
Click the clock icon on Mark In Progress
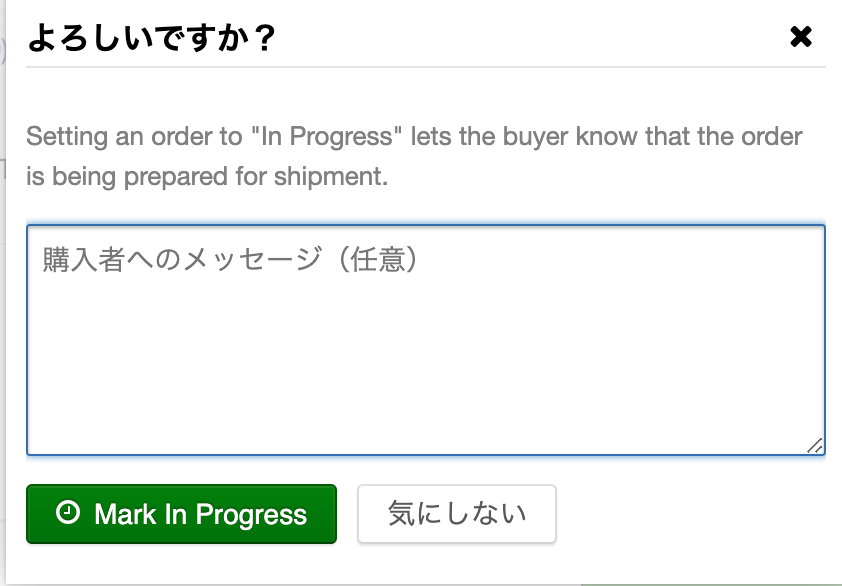68,512
